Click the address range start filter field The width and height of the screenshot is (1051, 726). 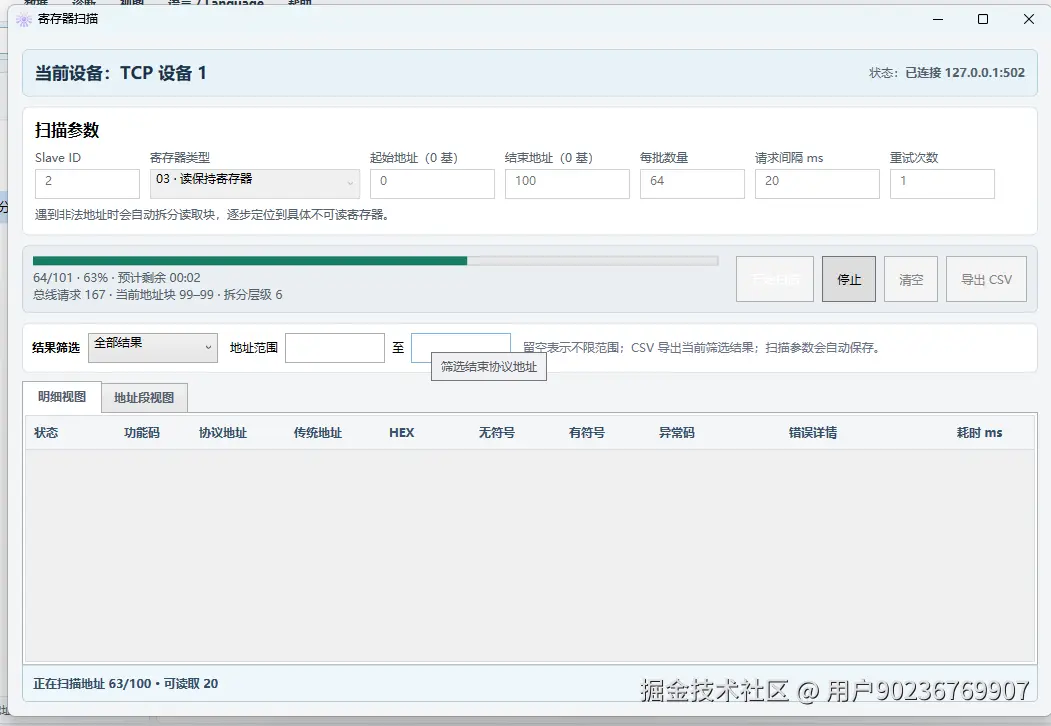[334, 347]
